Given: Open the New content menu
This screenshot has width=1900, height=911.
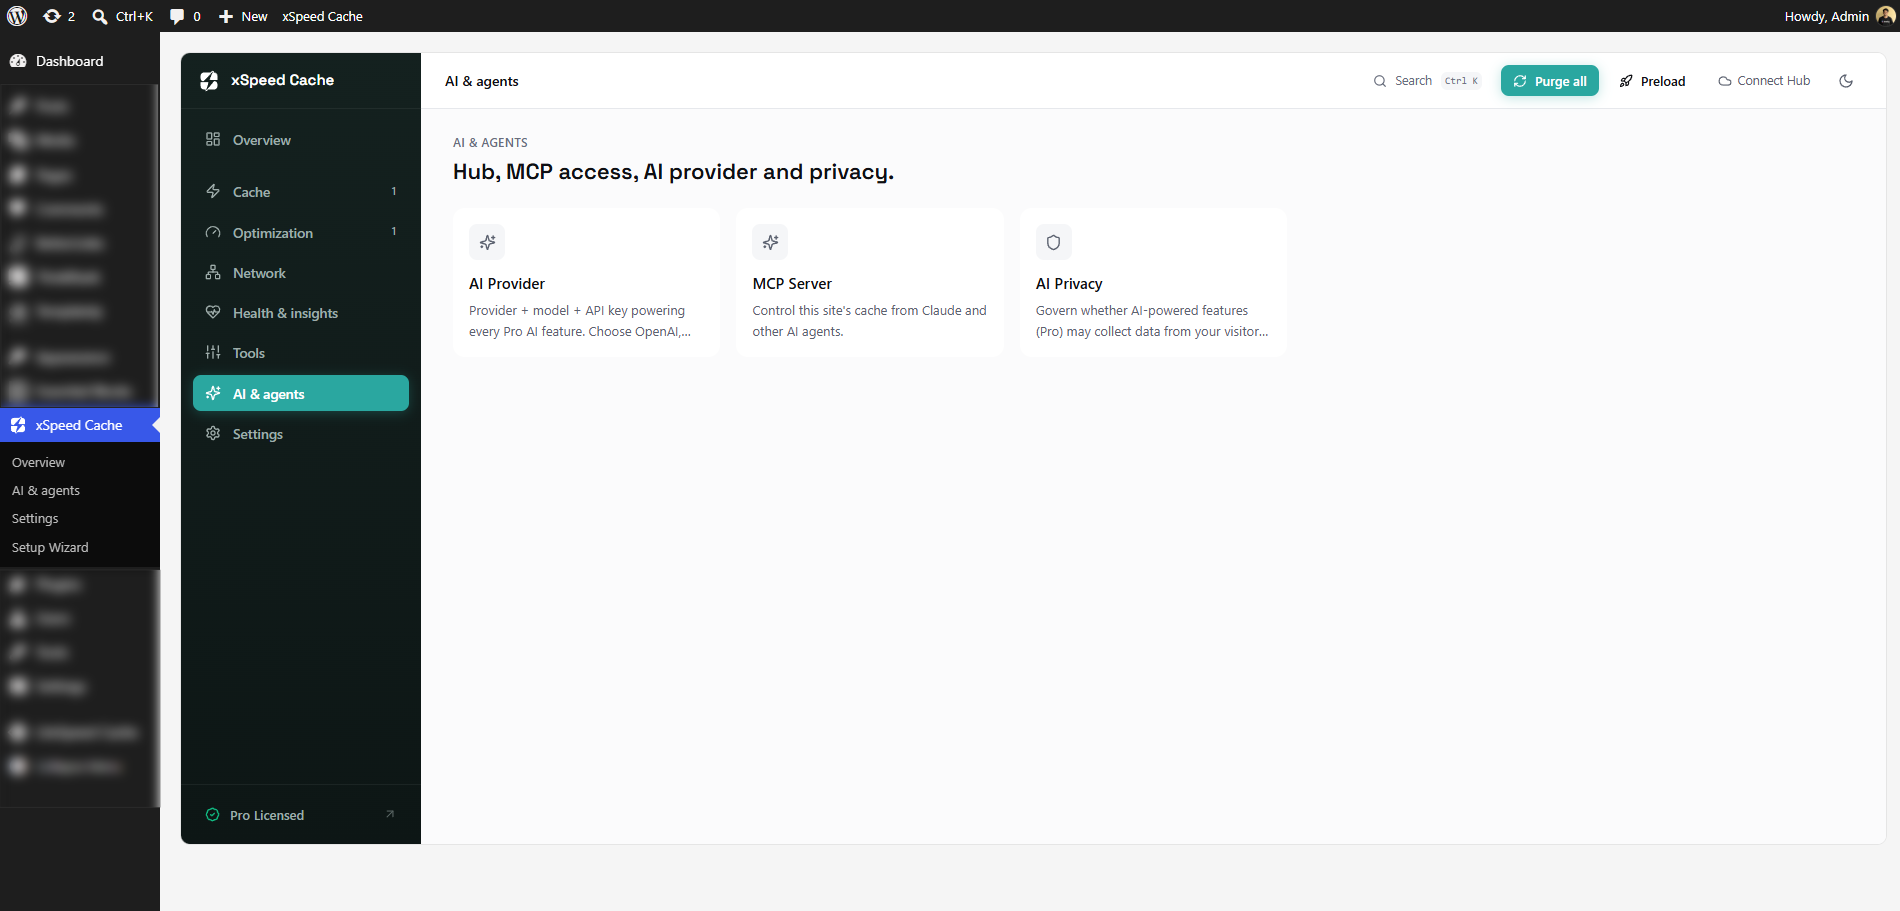Looking at the screenshot, I should (x=243, y=16).
